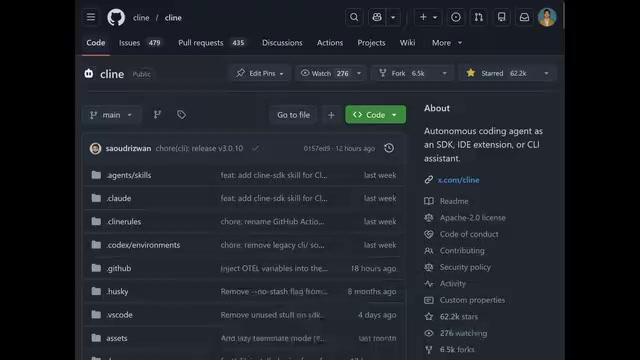Viewport: 640px width, 360px height.
Task: Switch to the Pull requests tab
Action: 212,42
